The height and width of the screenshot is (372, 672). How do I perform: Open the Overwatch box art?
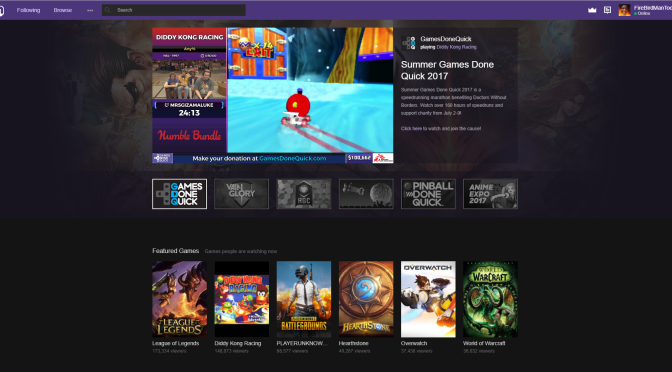(428, 299)
